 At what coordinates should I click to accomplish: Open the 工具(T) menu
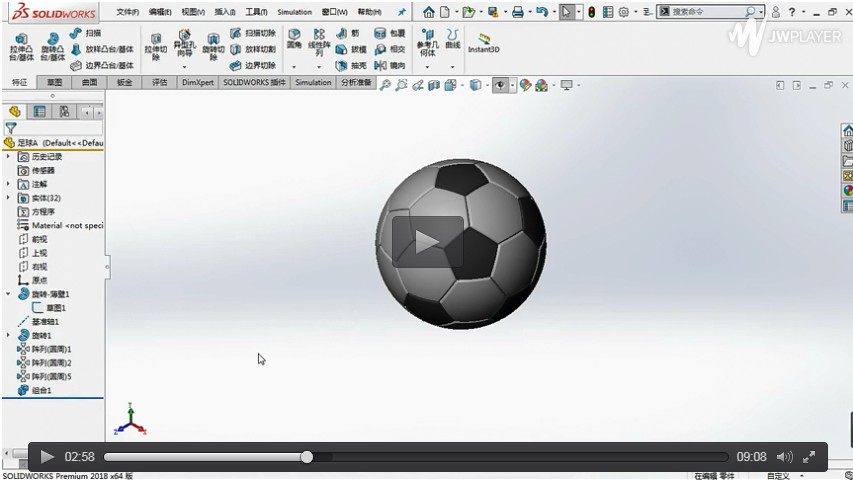(256, 12)
